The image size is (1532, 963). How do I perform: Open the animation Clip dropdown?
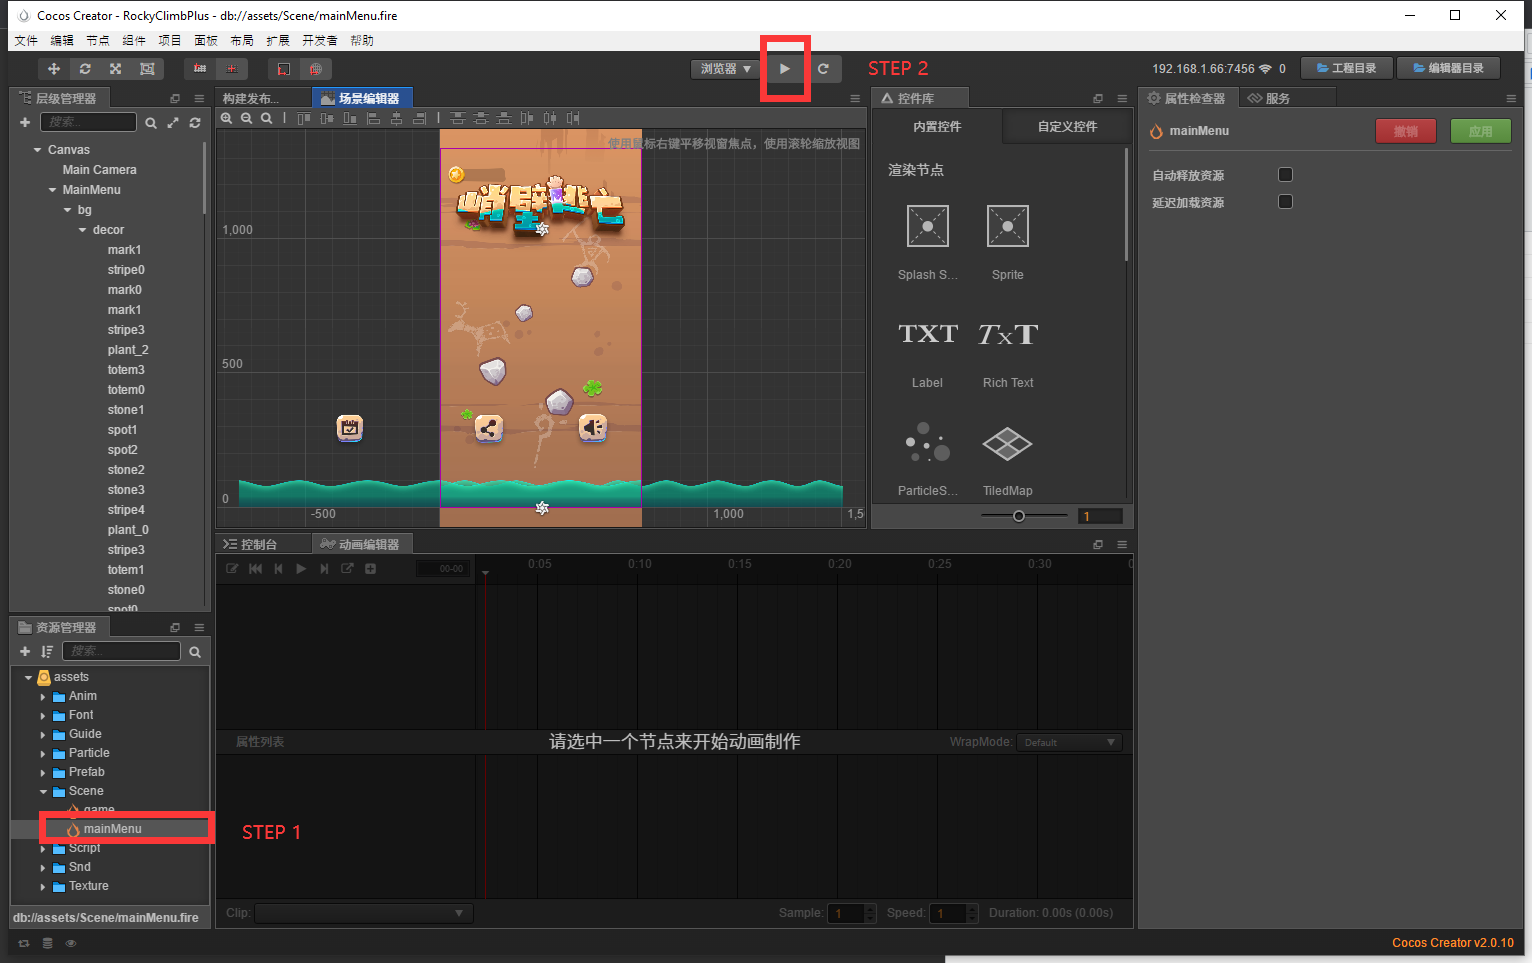pyautogui.click(x=363, y=913)
